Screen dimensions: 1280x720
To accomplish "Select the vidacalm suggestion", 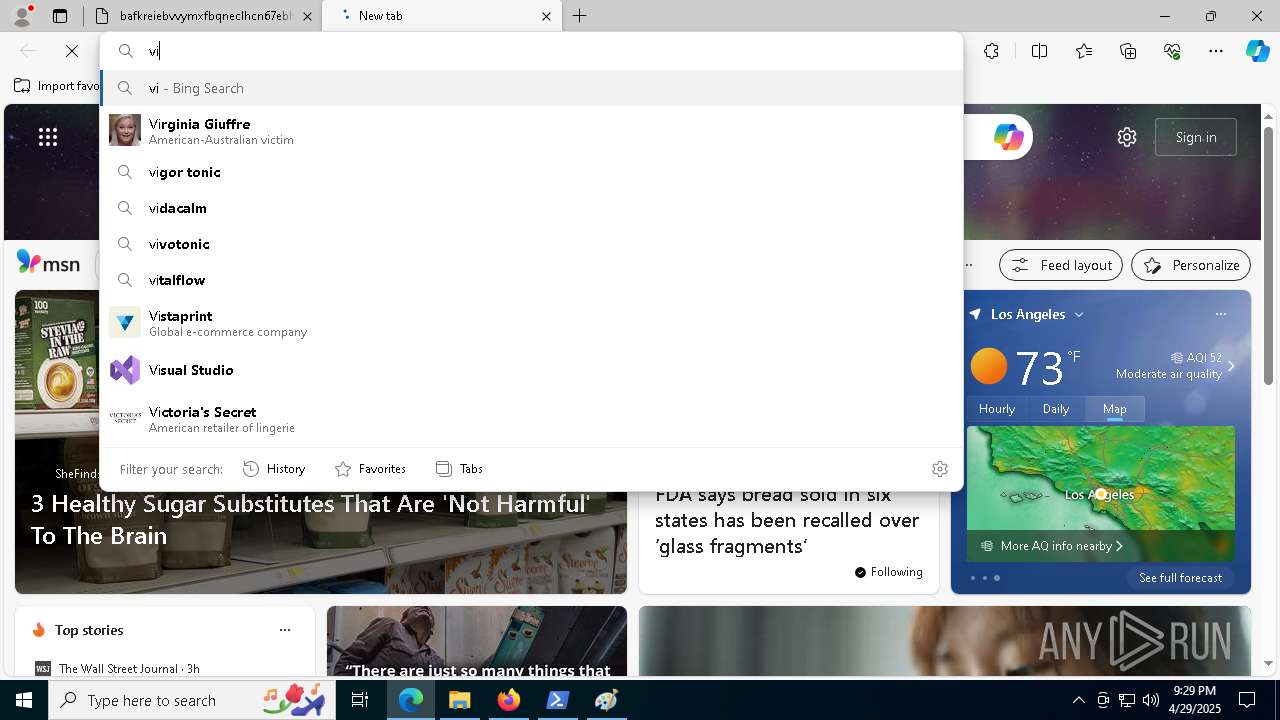I will (531, 208).
